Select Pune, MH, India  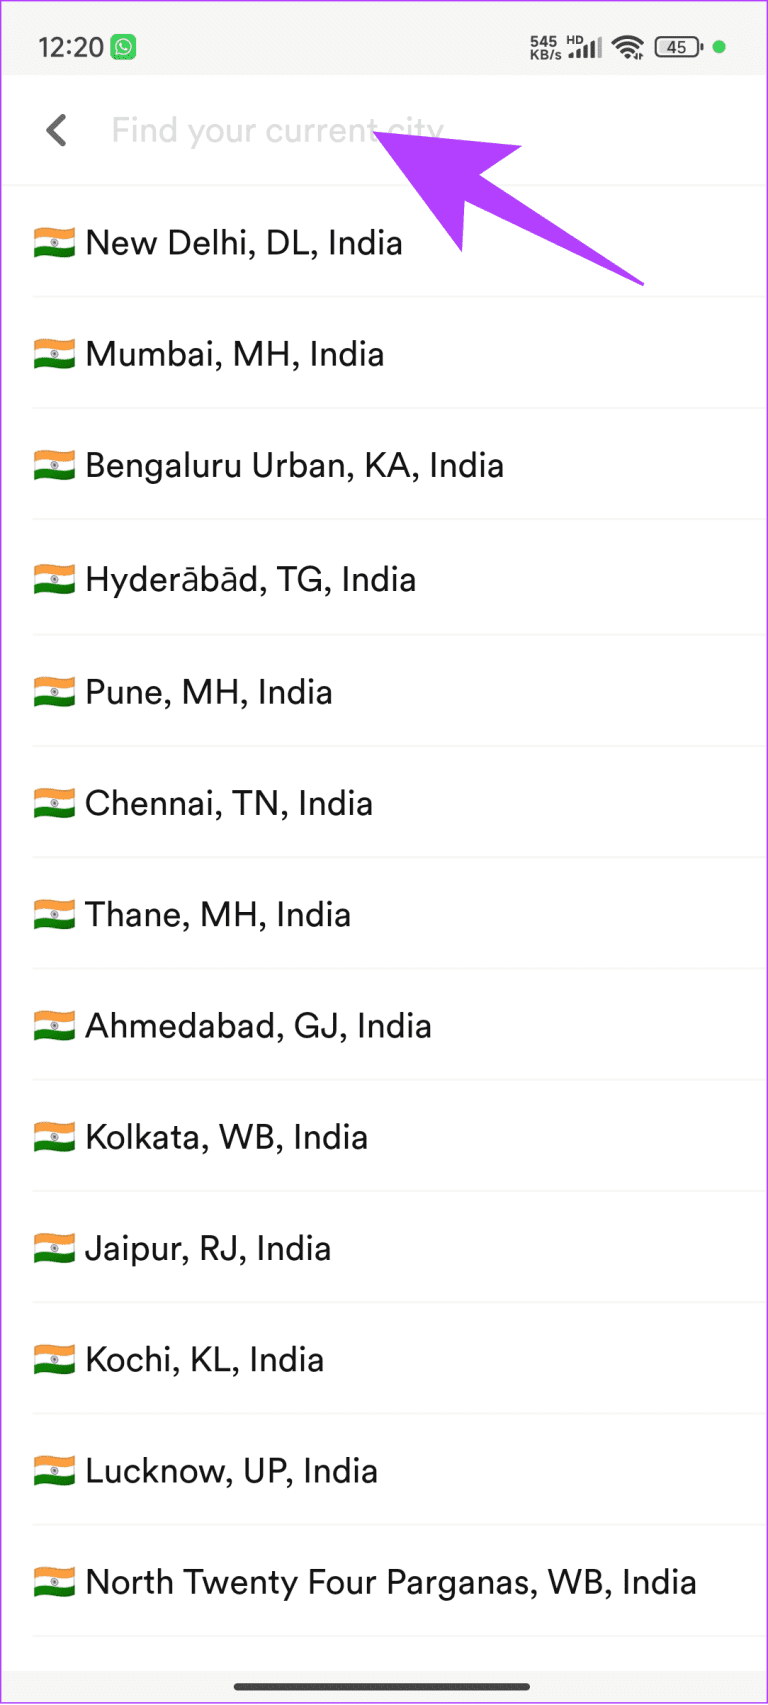click(x=209, y=692)
